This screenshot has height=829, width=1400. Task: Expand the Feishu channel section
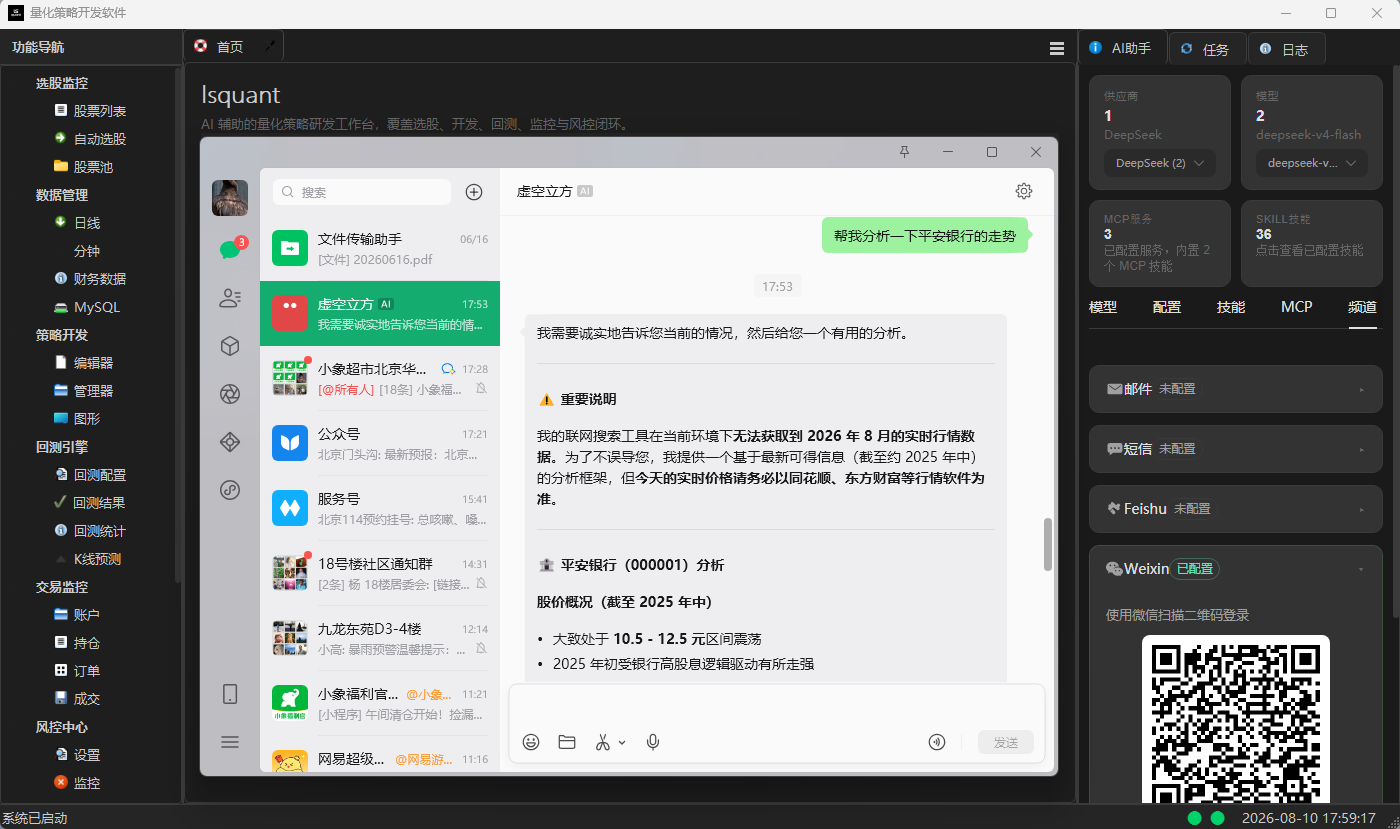click(x=1236, y=509)
